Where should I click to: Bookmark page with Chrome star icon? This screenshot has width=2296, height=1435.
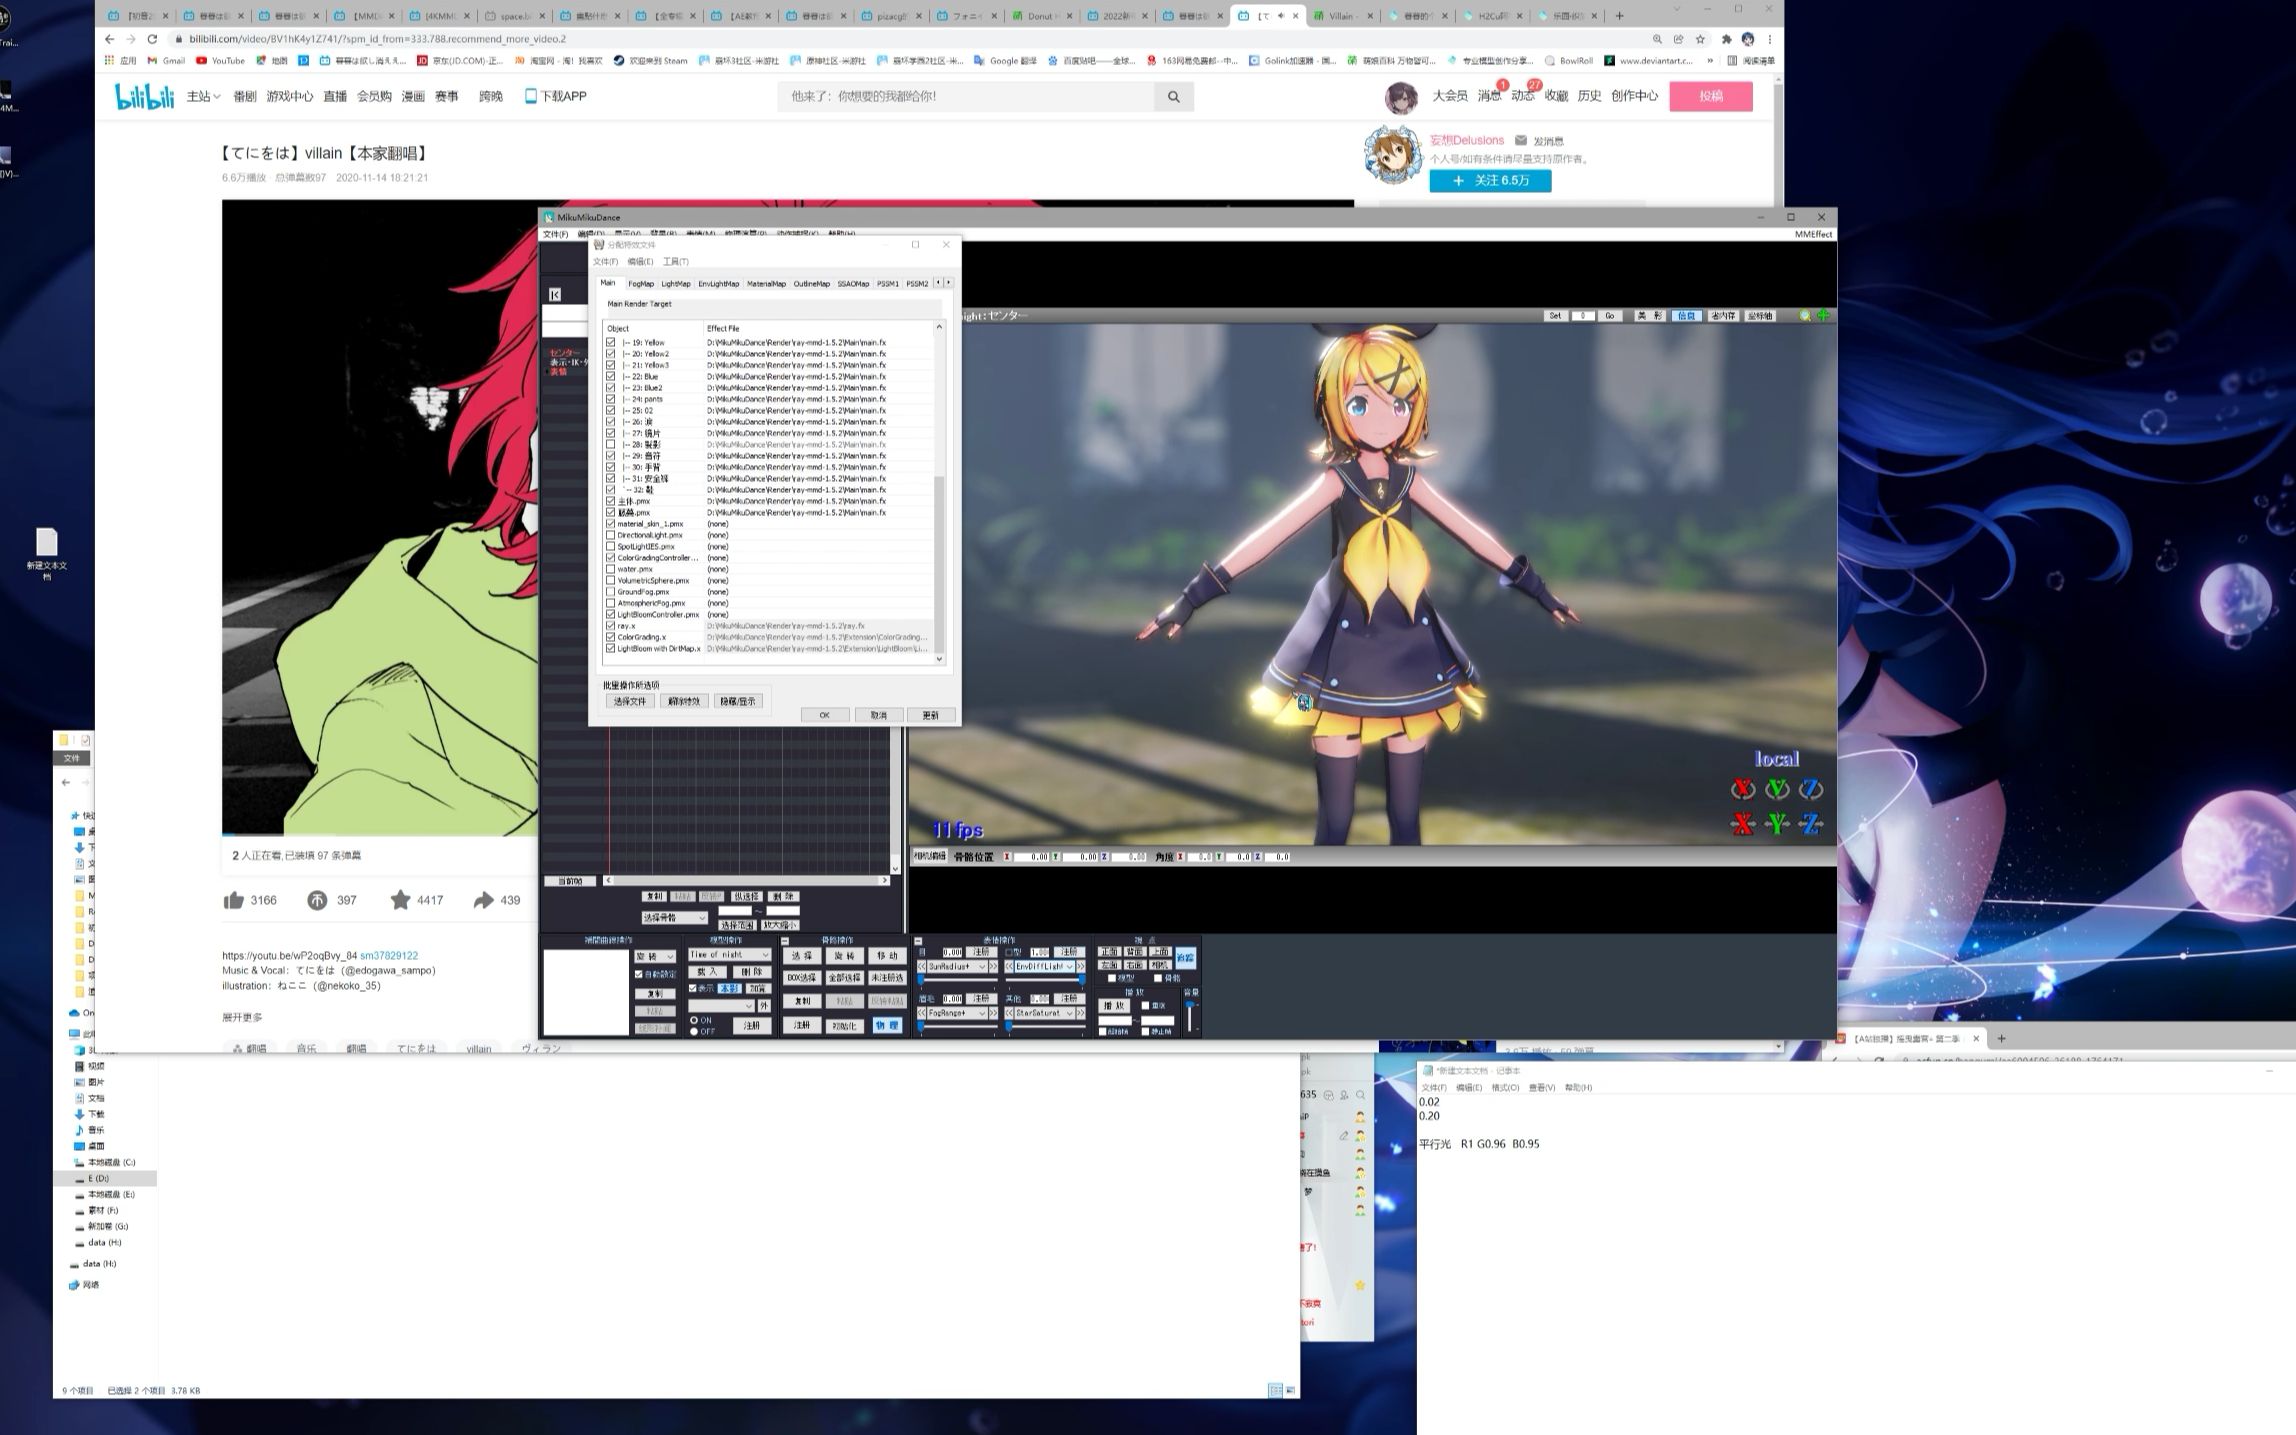point(1700,39)
